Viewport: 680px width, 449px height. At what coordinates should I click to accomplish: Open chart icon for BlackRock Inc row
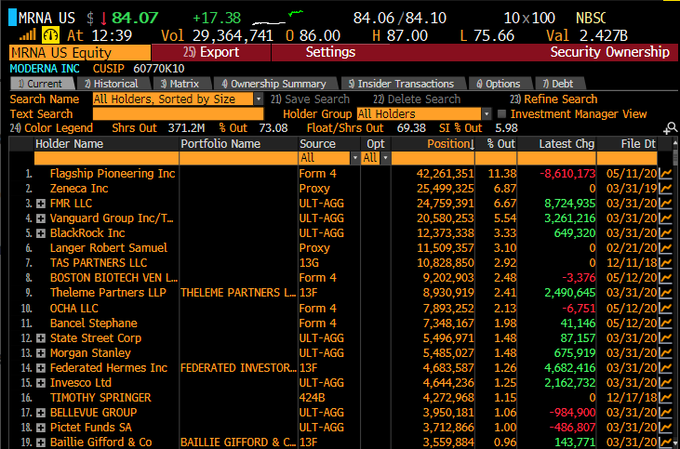point(665,233)
